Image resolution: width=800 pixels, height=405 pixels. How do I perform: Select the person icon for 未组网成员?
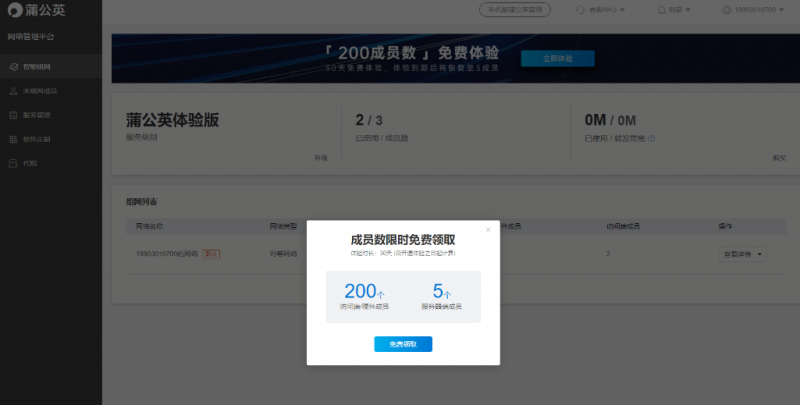click(14, 91)
